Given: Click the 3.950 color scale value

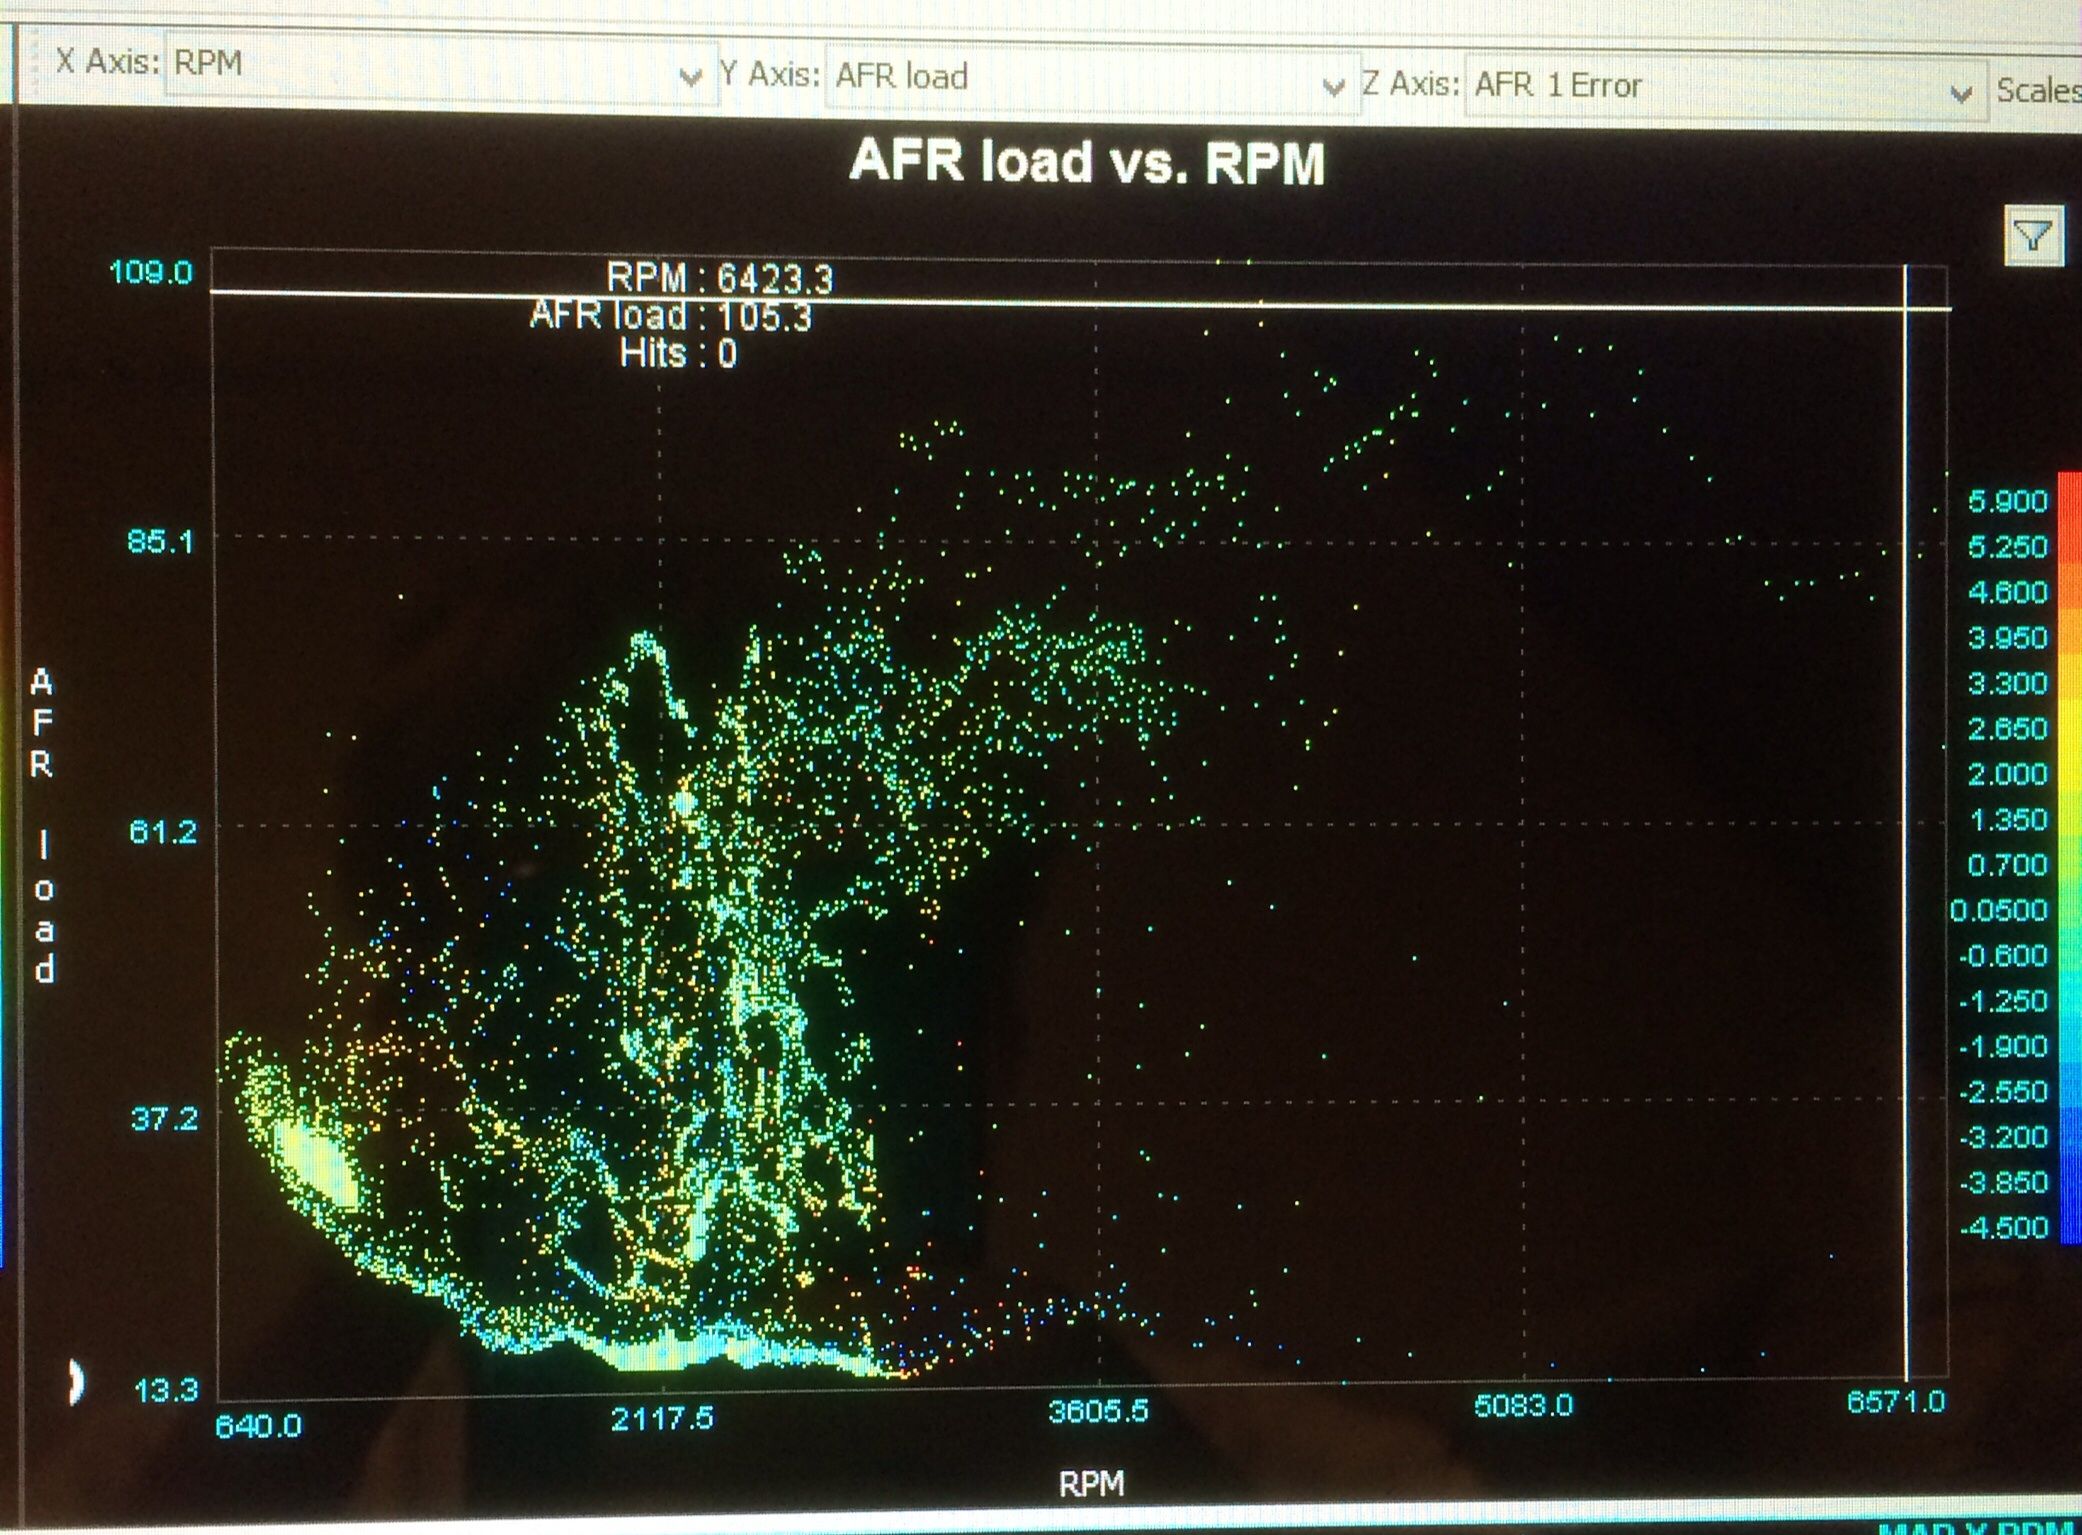Looking at the screenshot, I should click(x=2008, y=637).
